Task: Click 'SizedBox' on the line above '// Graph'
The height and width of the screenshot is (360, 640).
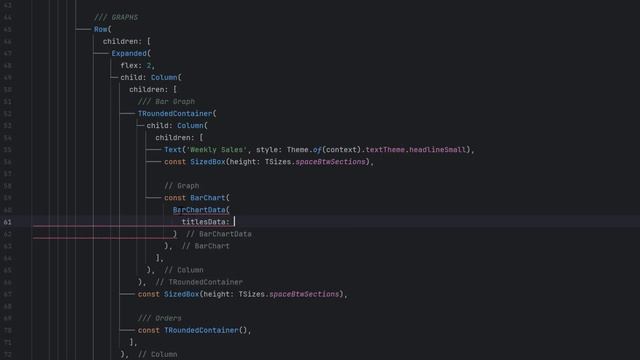Action: tap(207, 162)
